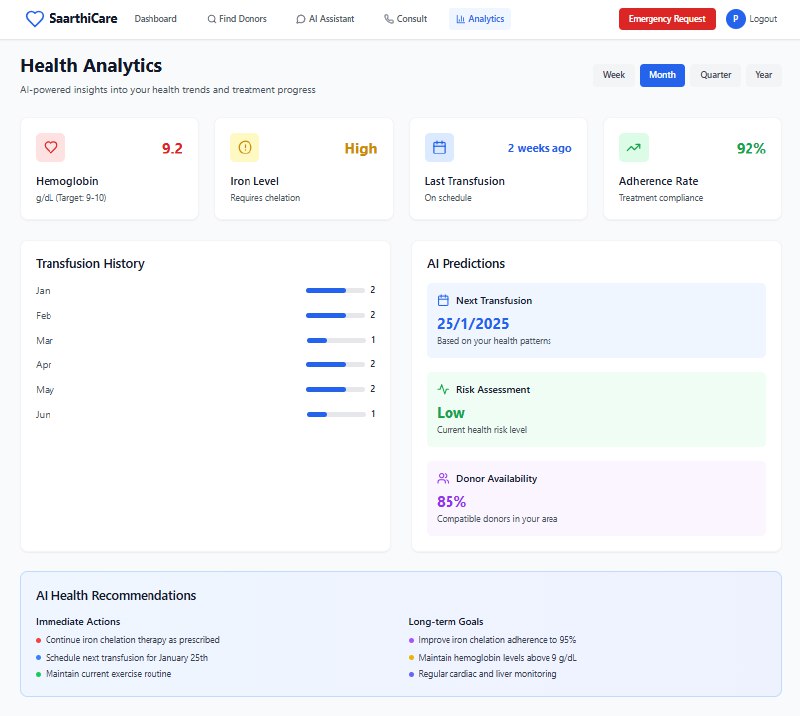Screen dimensions: 800x716
Task: Select the Year time range
Action: coord(763,75)
